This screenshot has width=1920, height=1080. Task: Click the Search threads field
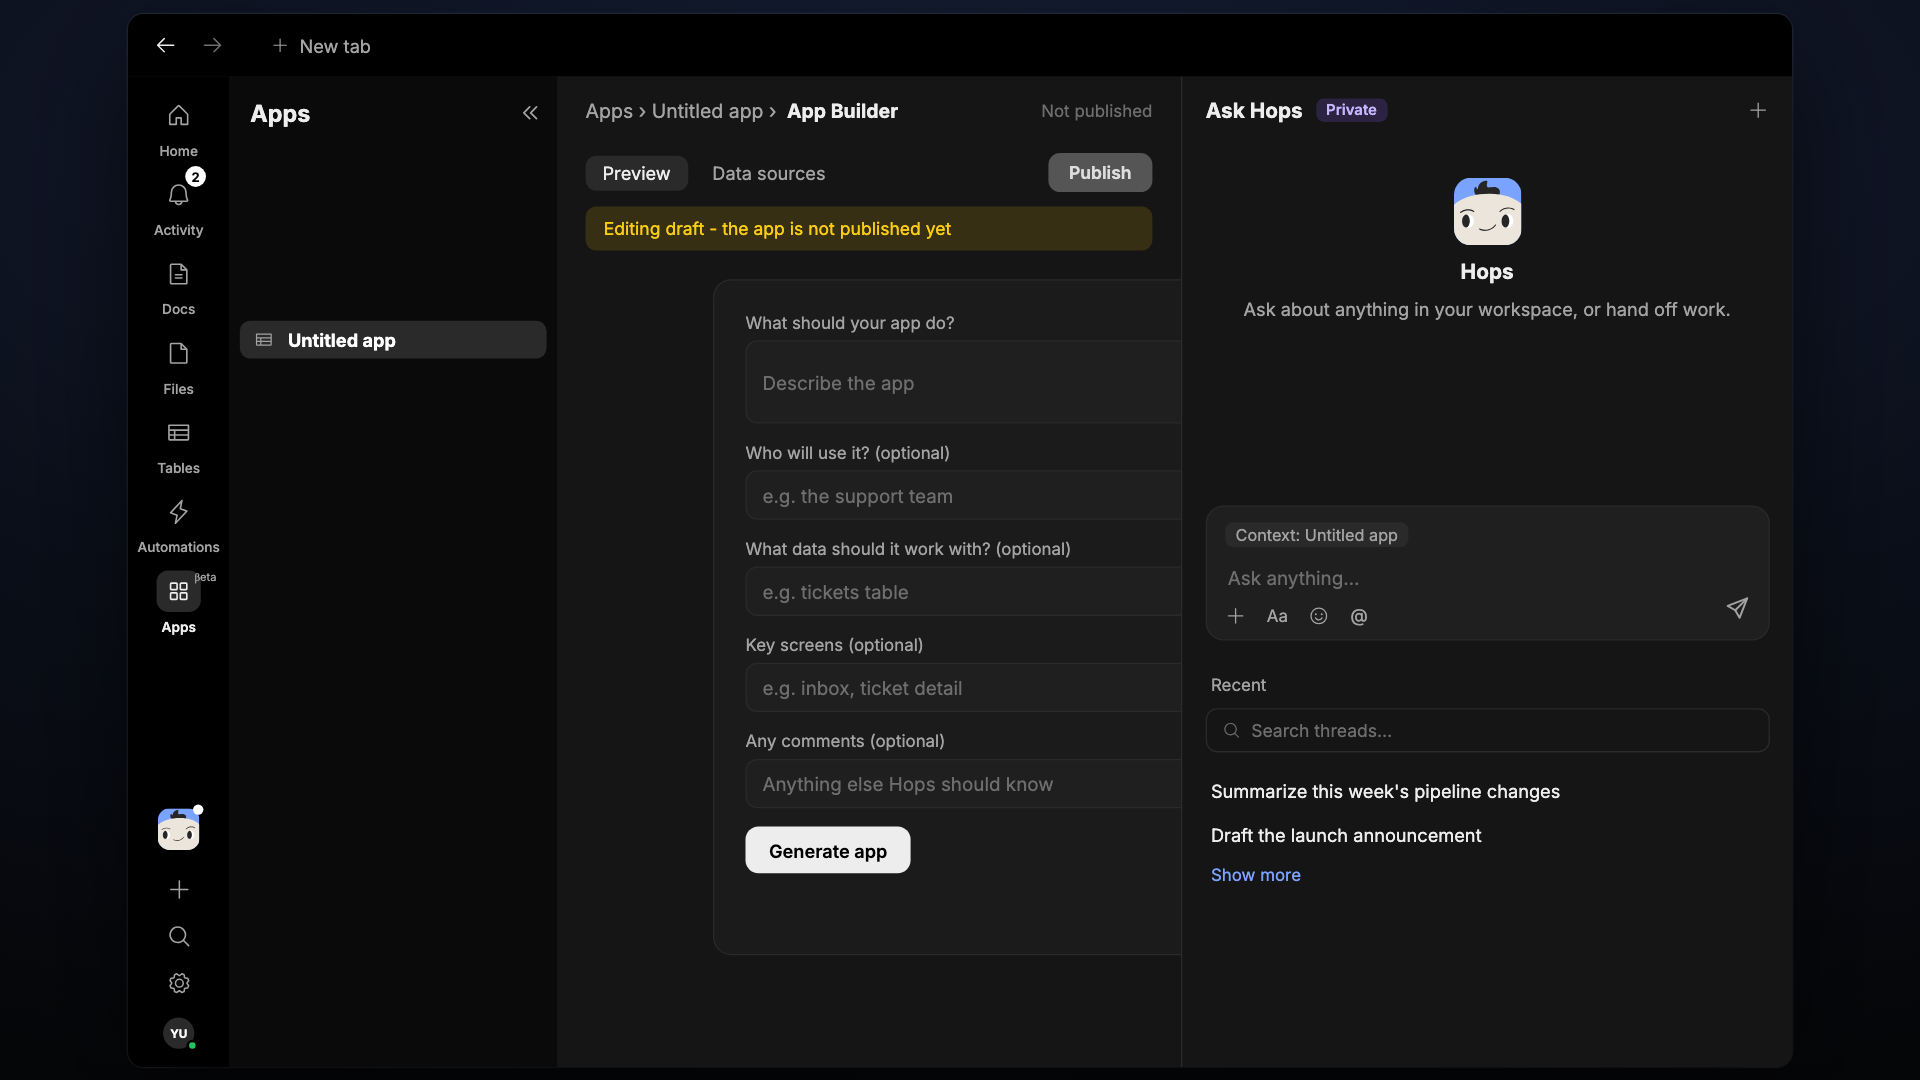coord(1487,731)
